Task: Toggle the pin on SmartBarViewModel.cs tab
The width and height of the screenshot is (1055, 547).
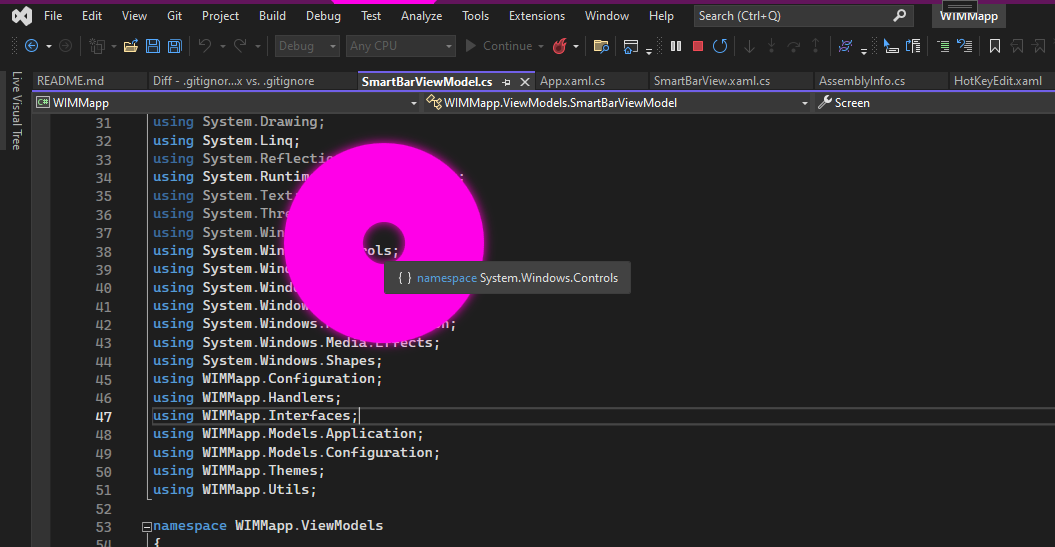Action: click(x=507, y=81)
